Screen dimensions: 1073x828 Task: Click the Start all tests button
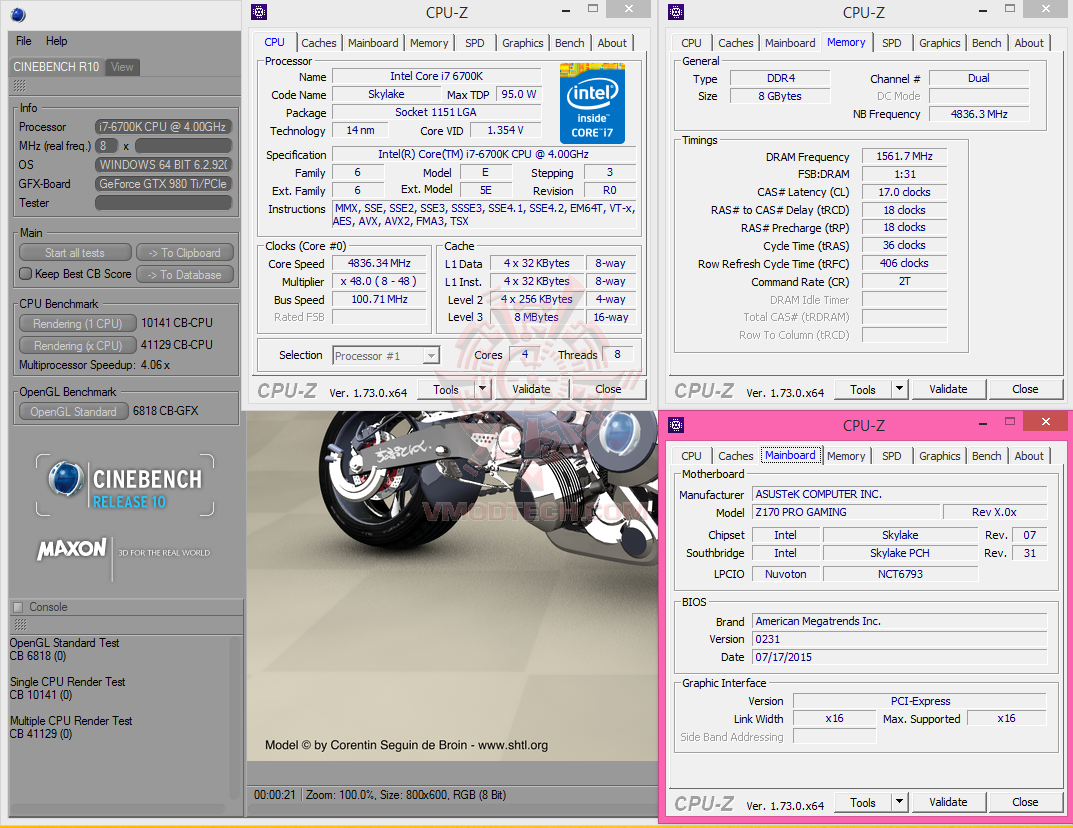pyautogui.click(x=74, y=251)
